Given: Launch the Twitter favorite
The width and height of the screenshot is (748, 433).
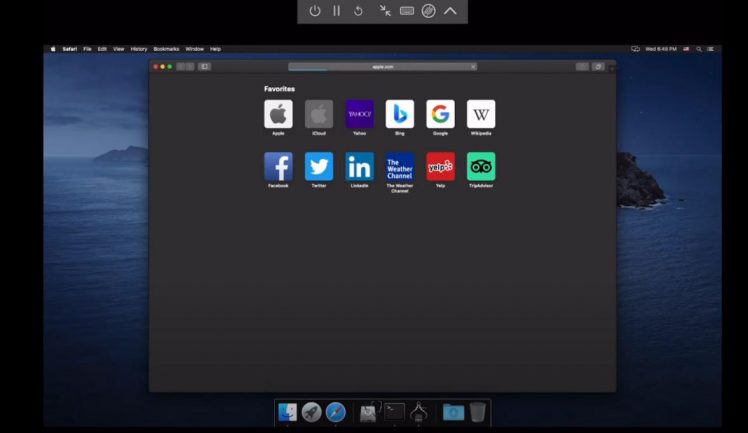Looking at the screenshot, I should tap(319, 166).
